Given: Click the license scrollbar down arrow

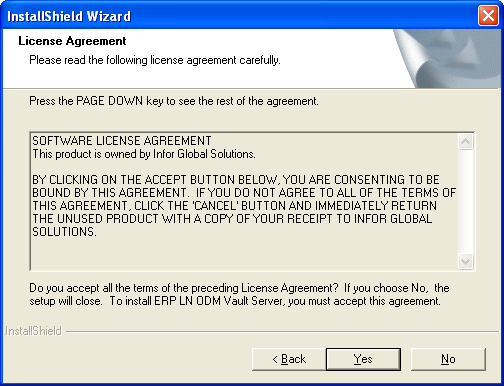Looking at the screenshot, I should point(465,261).
